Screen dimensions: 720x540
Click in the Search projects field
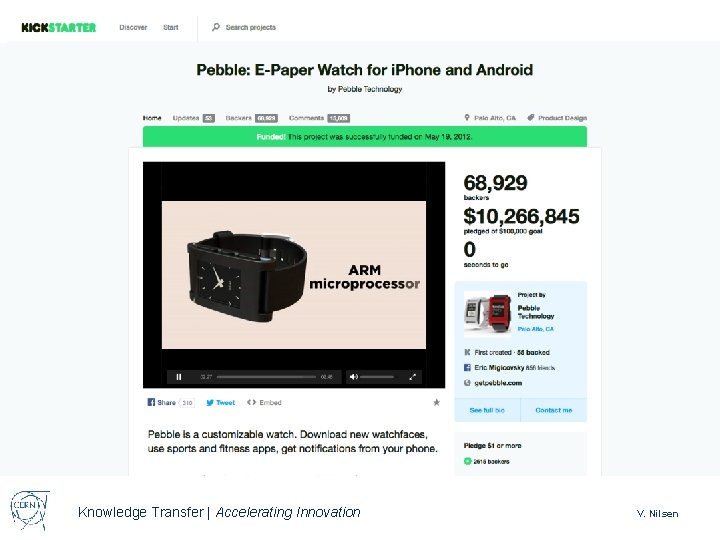tap(251, 28)
